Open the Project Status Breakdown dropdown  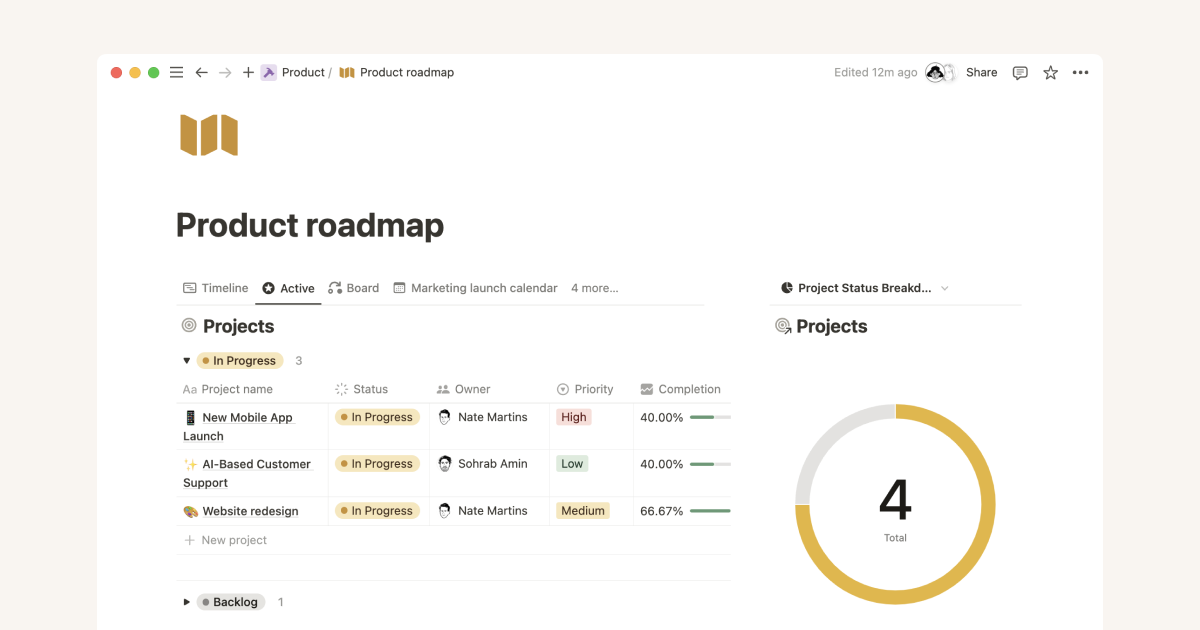pyautogui.click(x=944, y=288)
